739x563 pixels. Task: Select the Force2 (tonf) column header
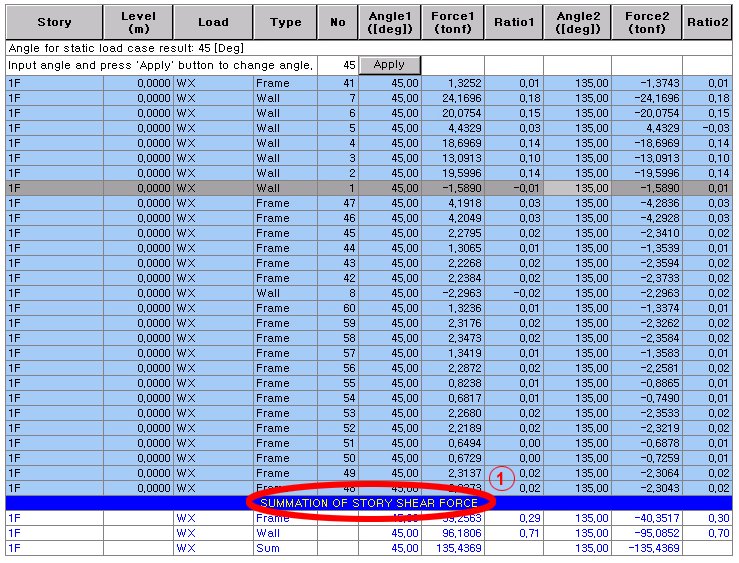click(x=647, y=21)
